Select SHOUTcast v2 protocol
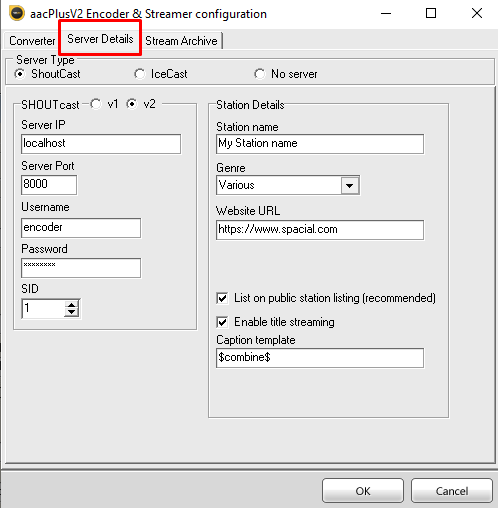The height and width of the screenshot is (508, 498). pyautogui.click(x=132, y=104)
